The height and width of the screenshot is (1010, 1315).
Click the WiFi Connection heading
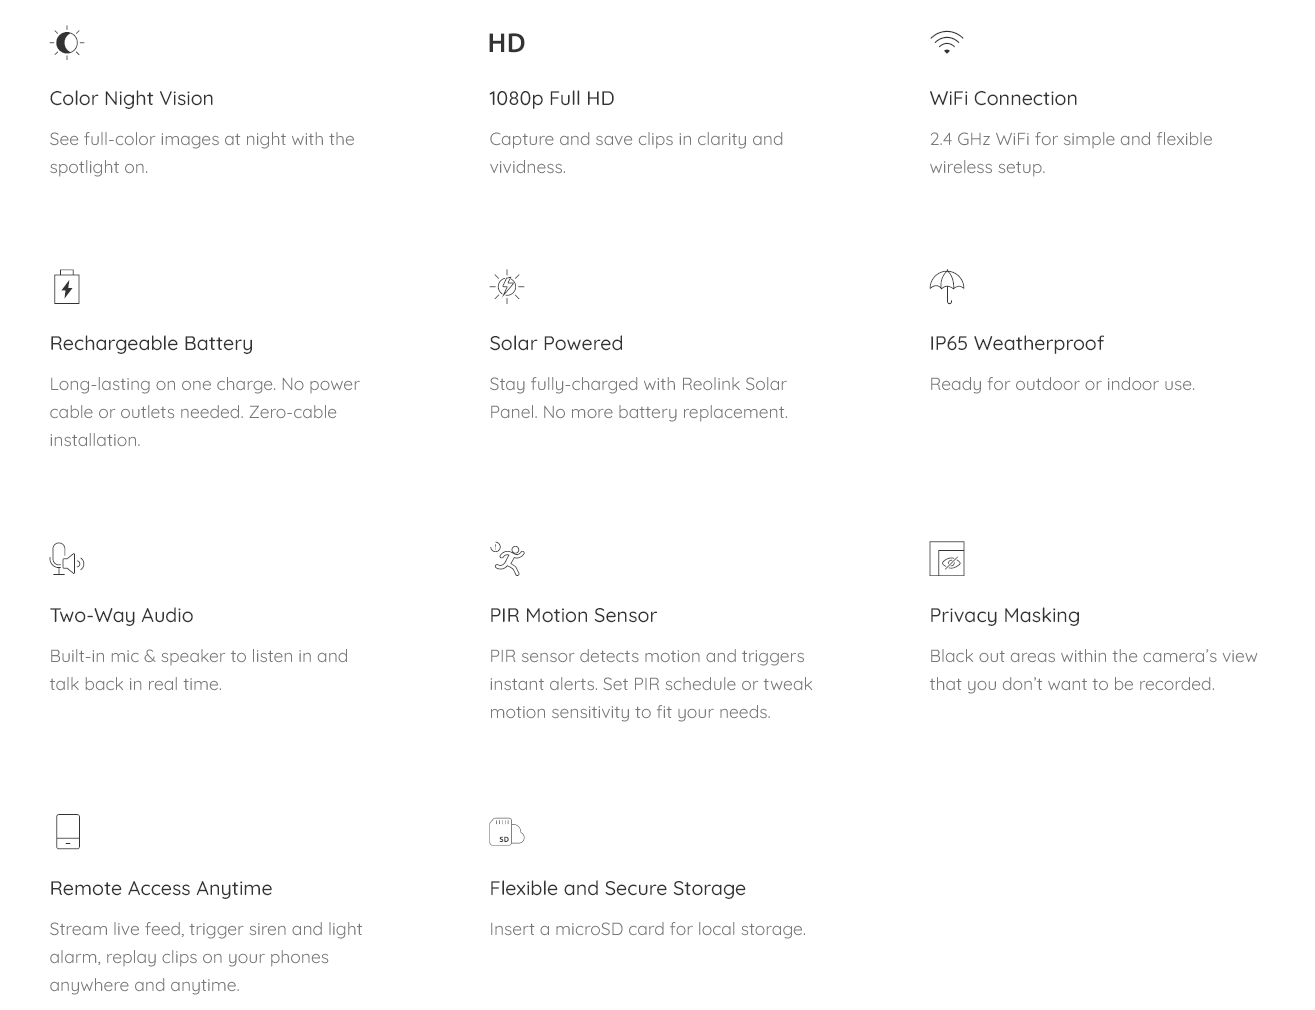point(1004,98)
